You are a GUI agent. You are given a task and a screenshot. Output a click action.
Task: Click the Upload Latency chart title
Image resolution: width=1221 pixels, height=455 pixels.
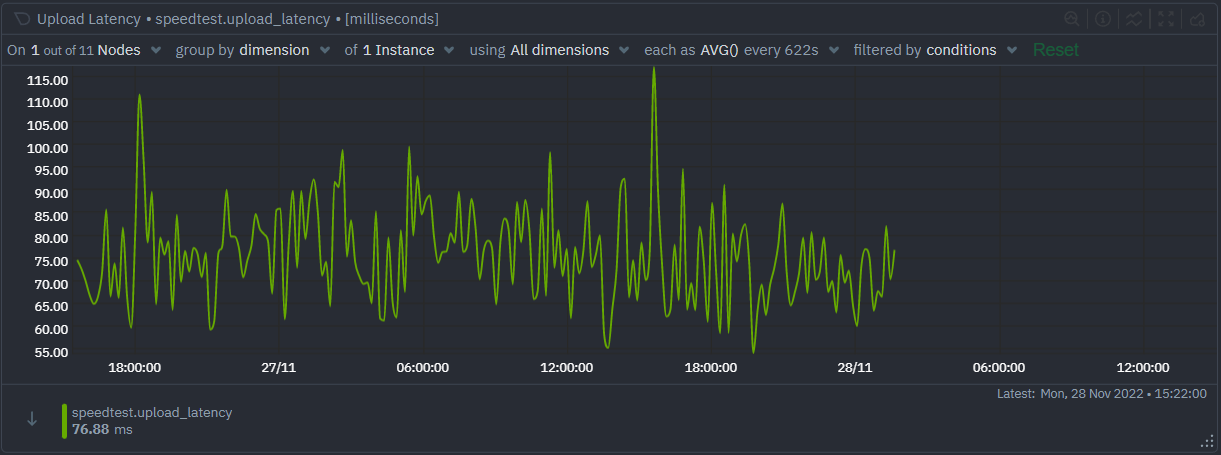click(x=87, y=19)
